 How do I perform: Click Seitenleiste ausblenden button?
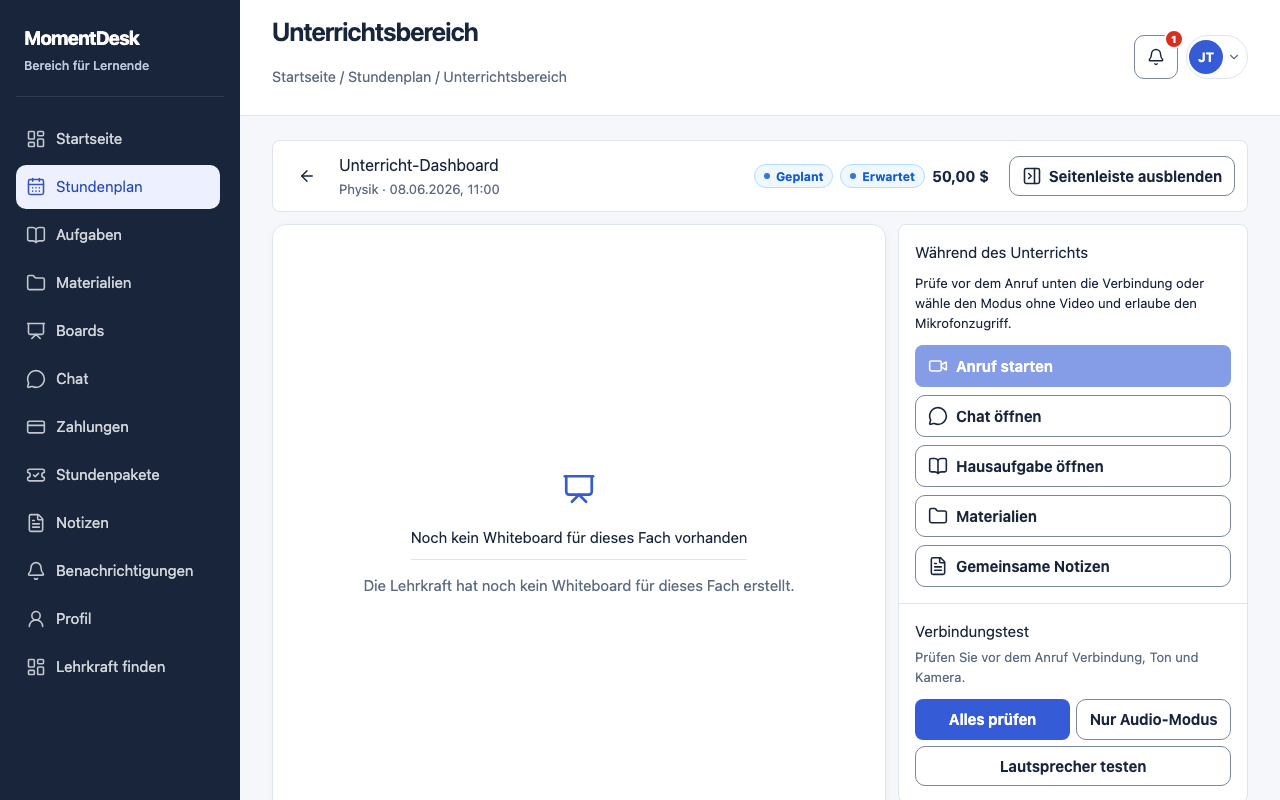click(1122, 176)
